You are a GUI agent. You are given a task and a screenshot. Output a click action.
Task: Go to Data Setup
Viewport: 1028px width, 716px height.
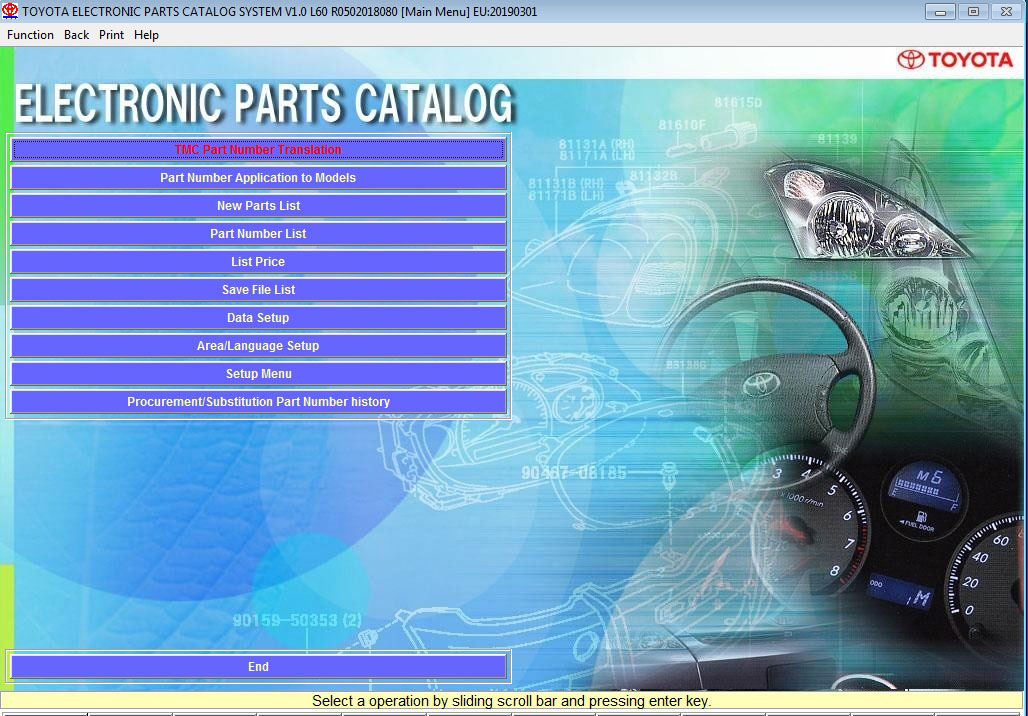[x=258, y=318]
